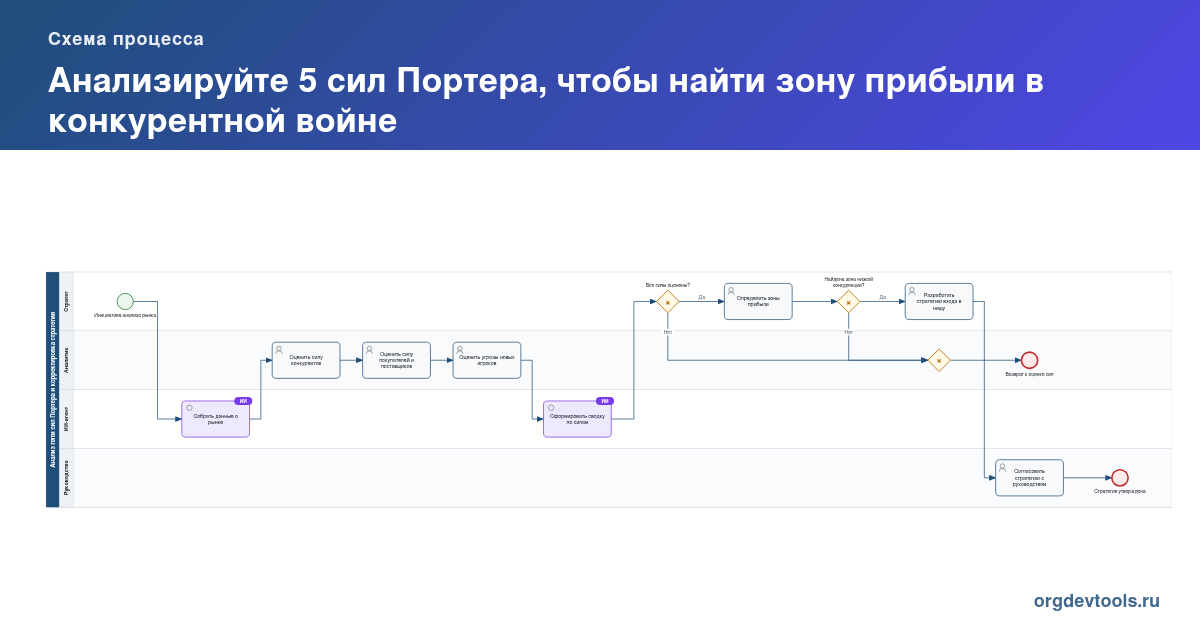This screenshot has height=630, width=1200.
Task: Click the green start event circle
Action: pos(125,301)
